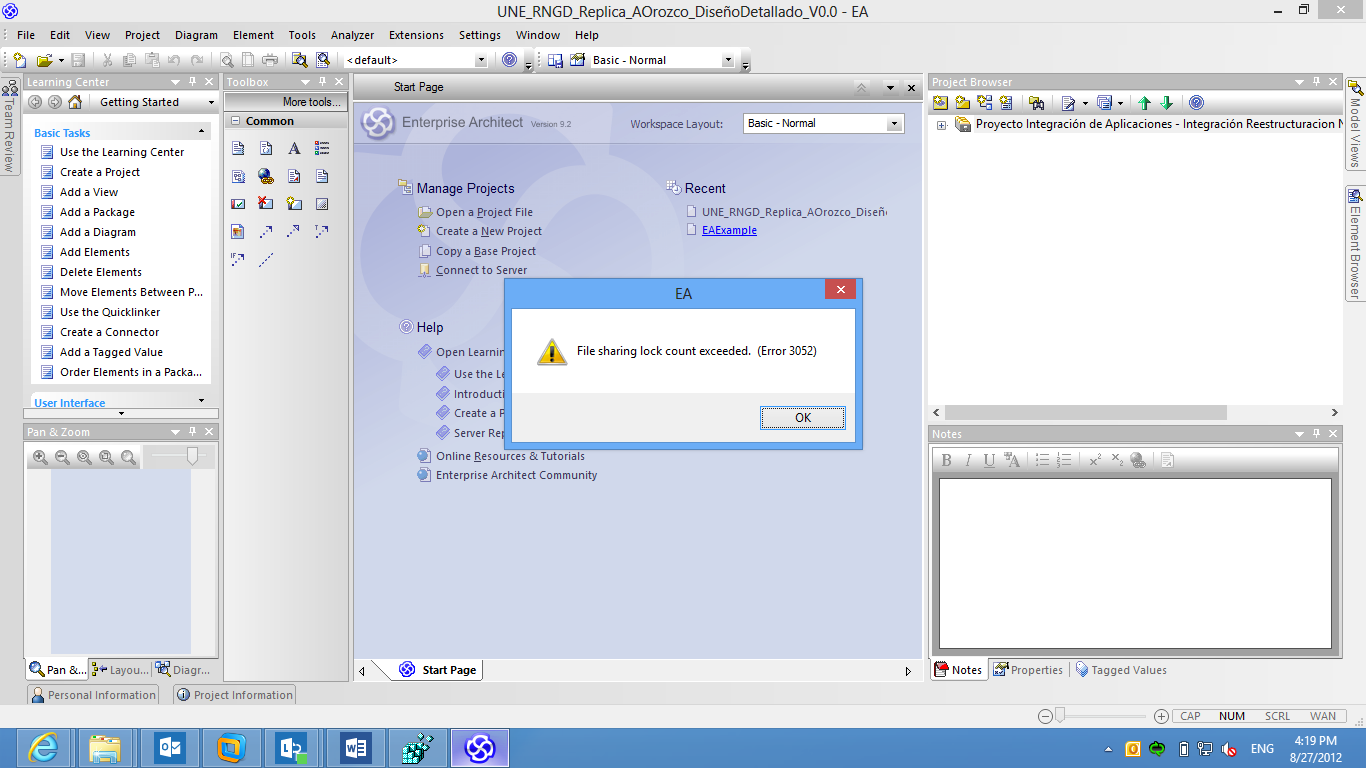Image resolution: width=1366 pixels, height=768 pixels.
Task: Open the Diagram menu
Action: (x=196, y=35)
